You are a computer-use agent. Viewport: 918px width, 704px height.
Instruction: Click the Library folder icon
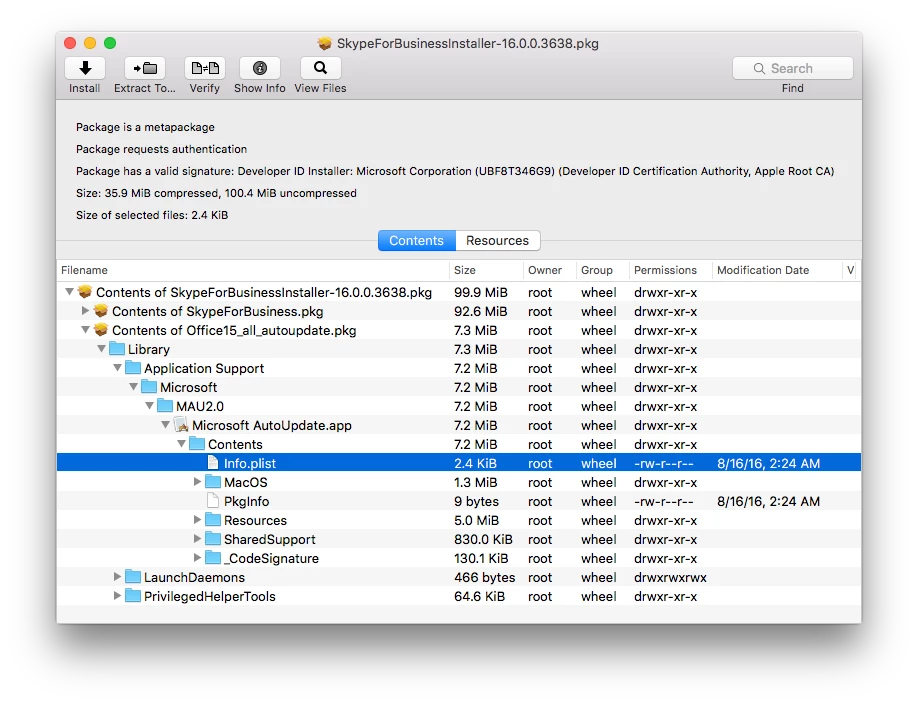[x=117, y=349]
